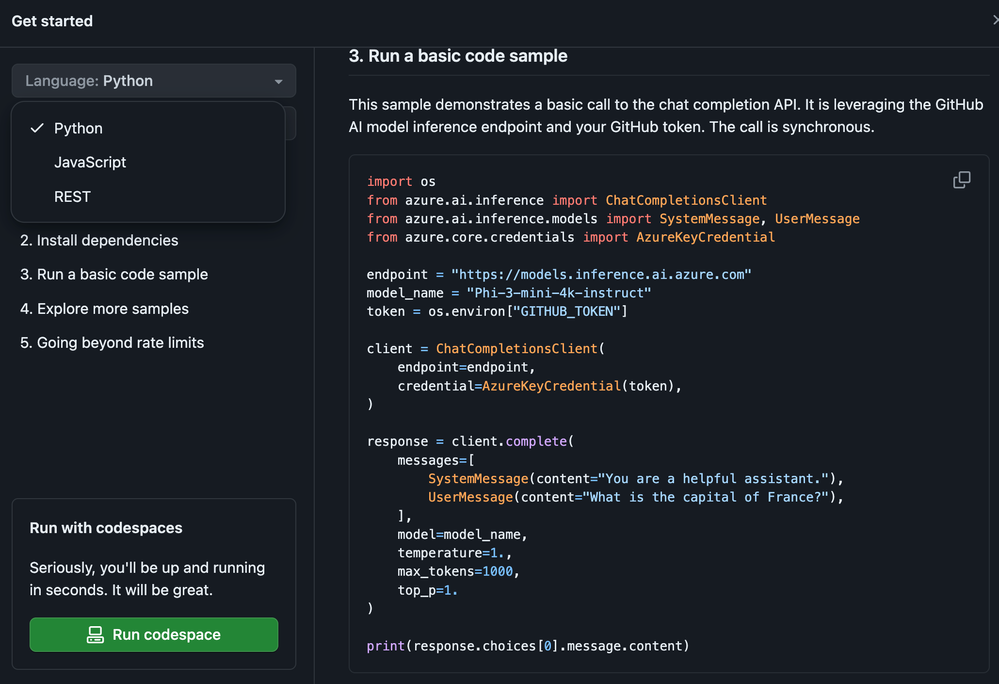Click the codespace icon on green button
999x684 pixels.
tap(96, 635)
